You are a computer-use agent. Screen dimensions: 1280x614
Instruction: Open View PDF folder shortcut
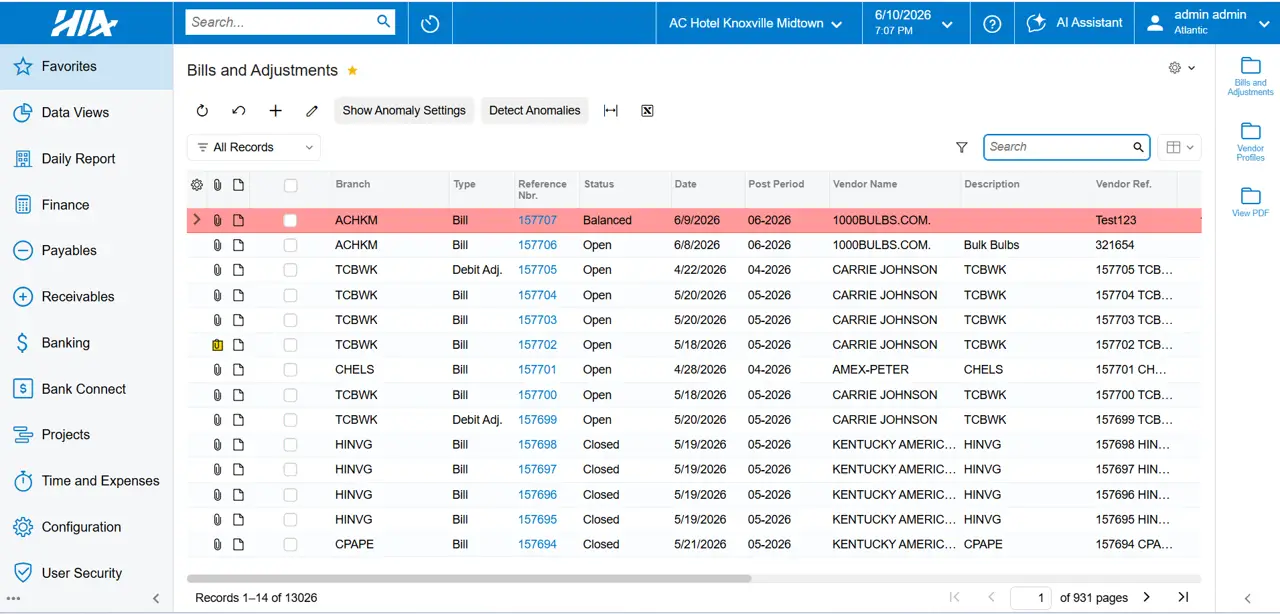[x=1250, y=200]
